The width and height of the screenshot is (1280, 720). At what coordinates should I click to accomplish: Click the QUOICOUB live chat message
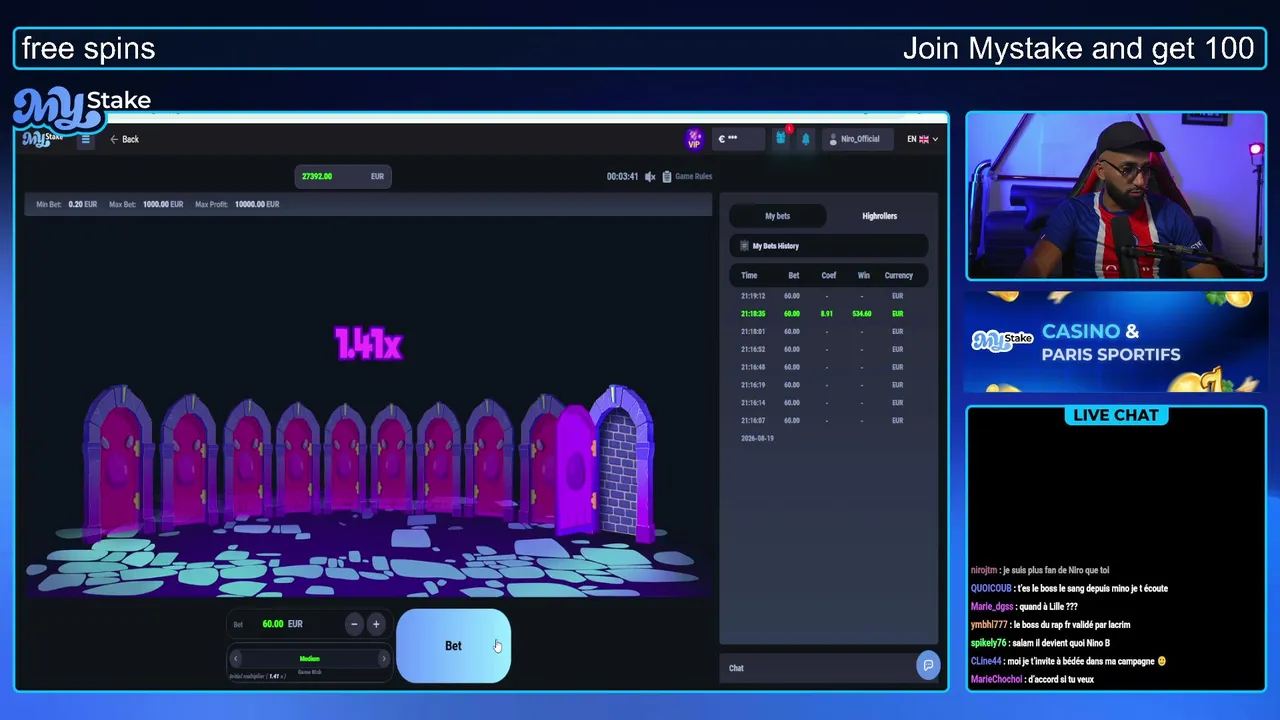(x=1069, y=588)
